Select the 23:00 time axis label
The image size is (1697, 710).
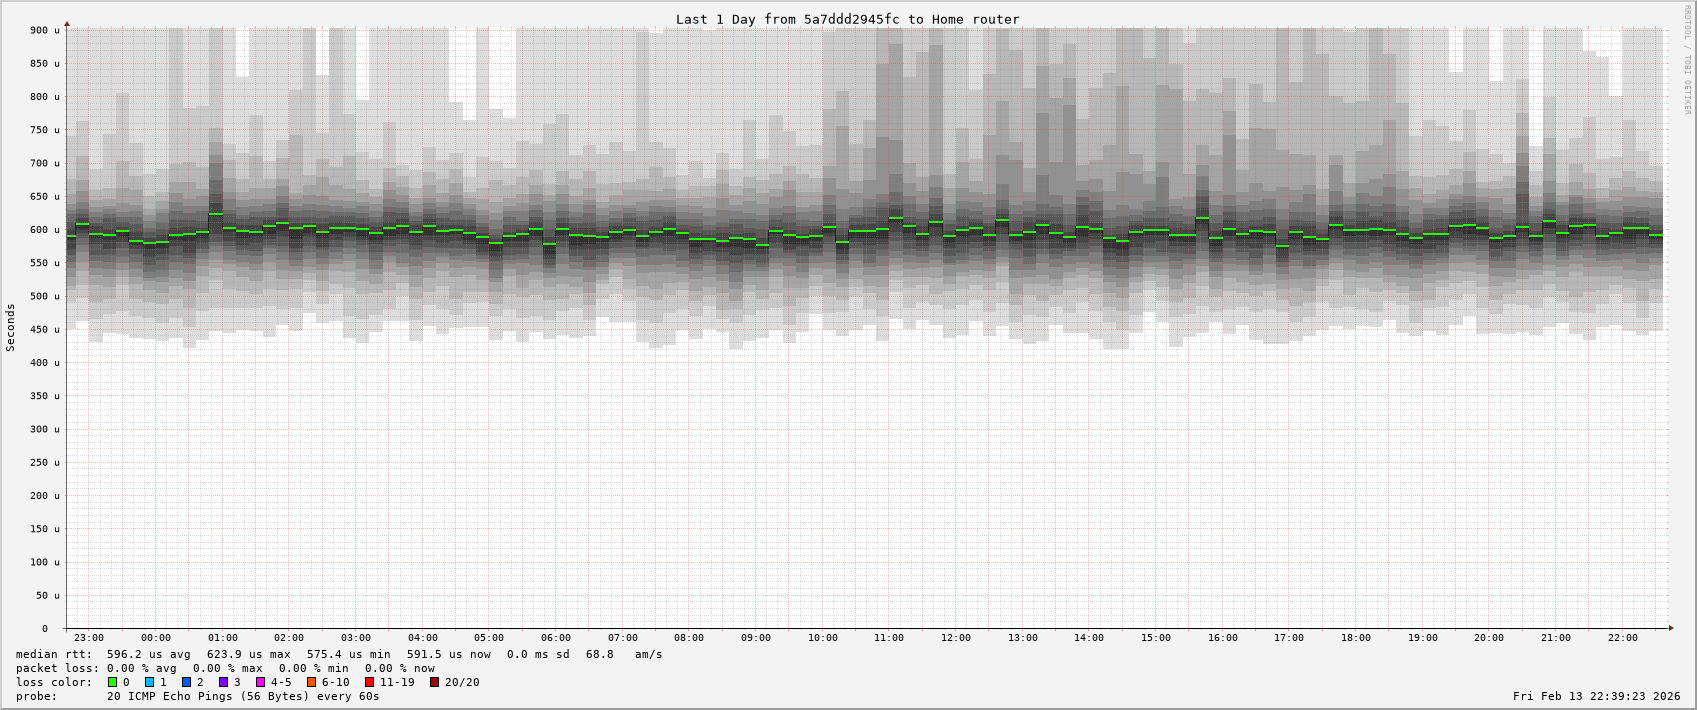click(89, 638)
